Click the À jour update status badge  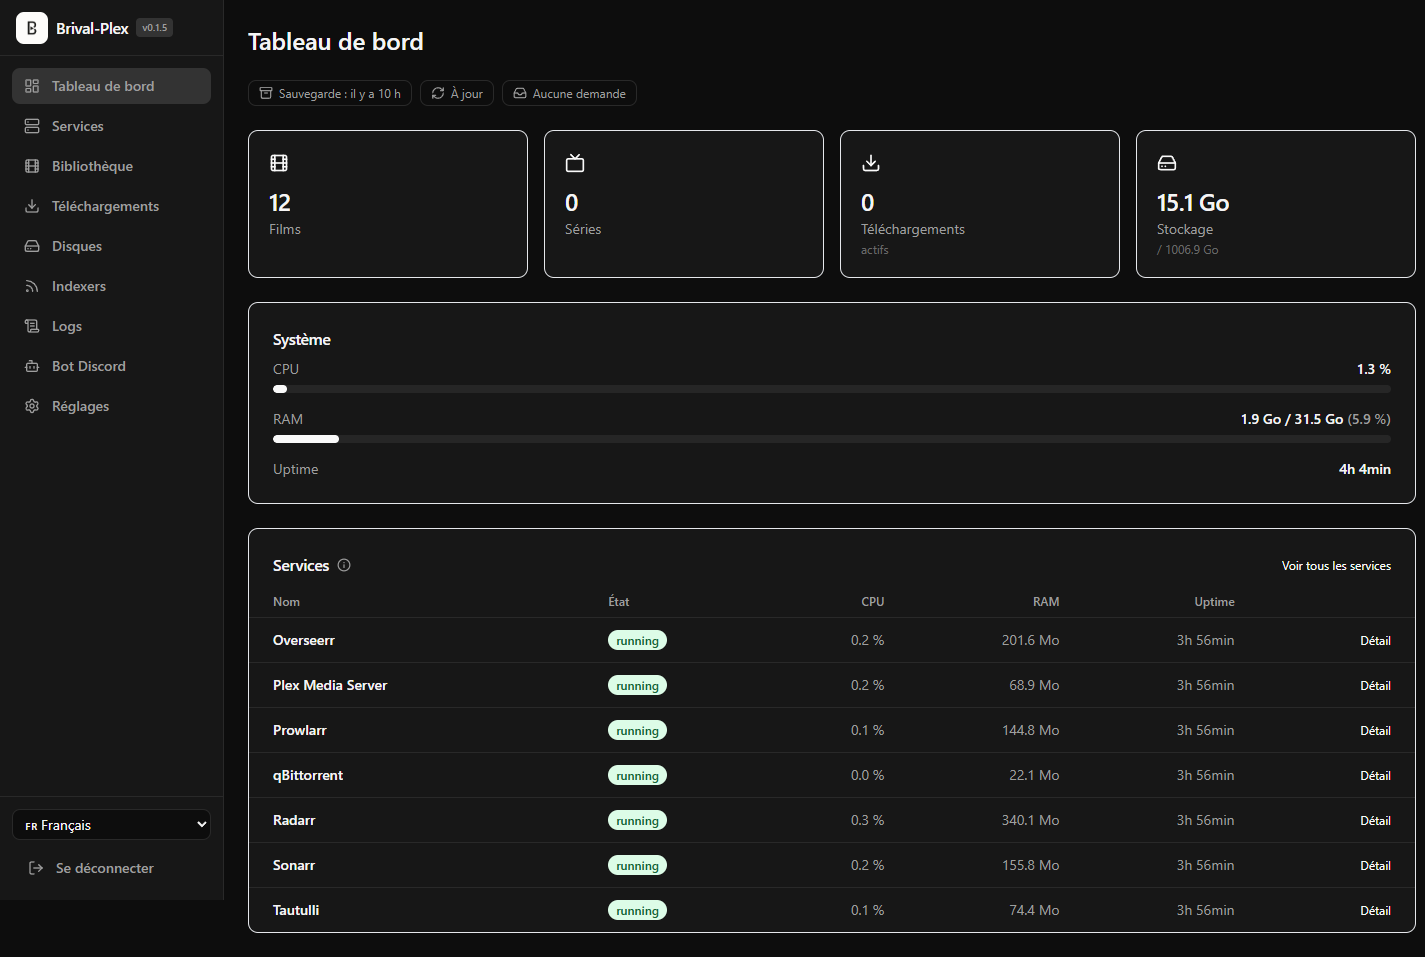tap(457, 93)
